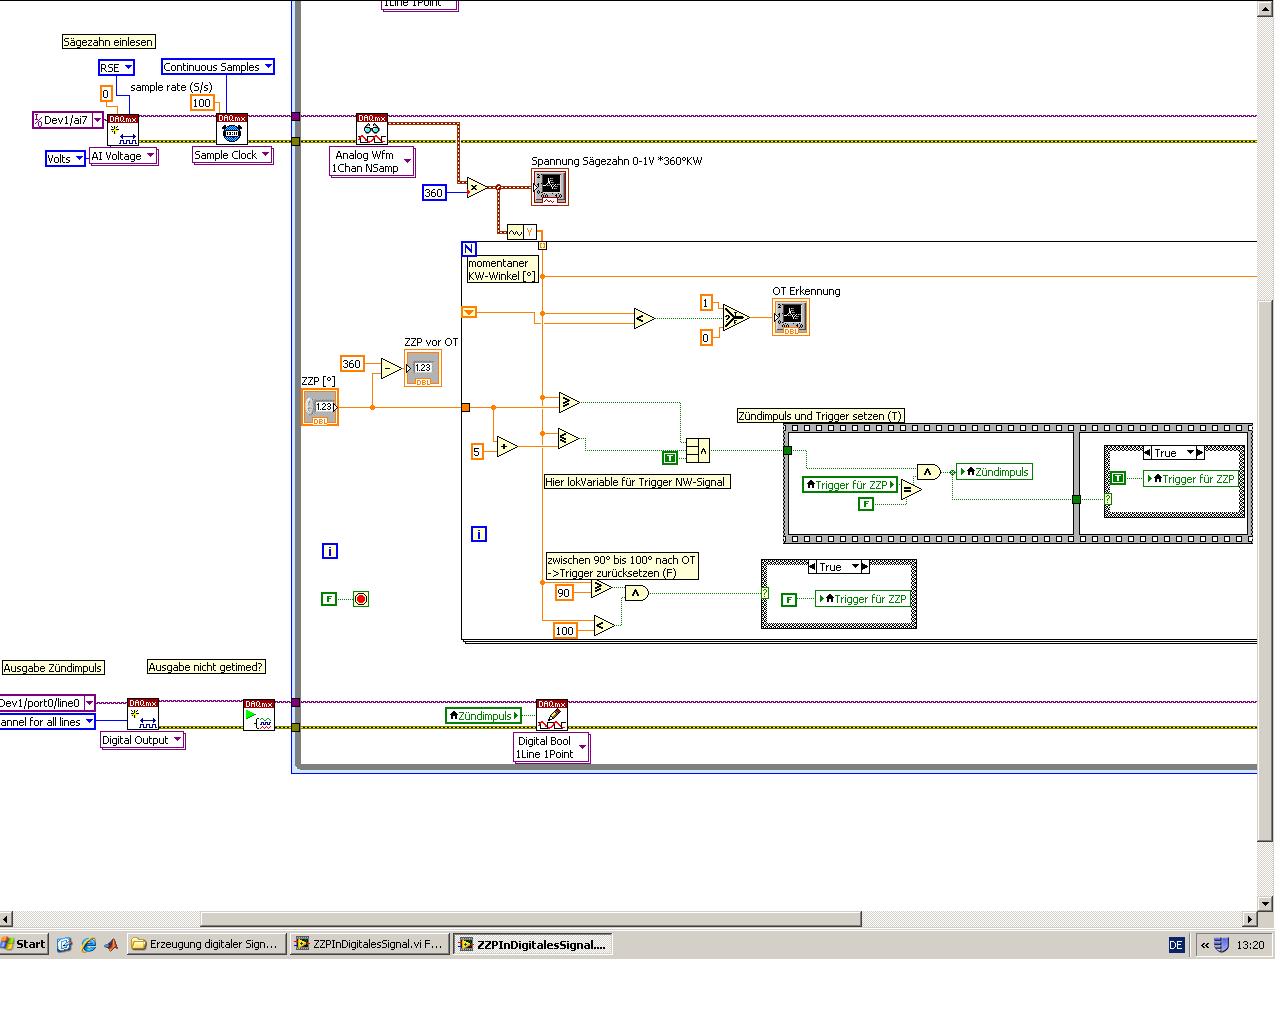
Task: Select the DAQmx Write Digital Bool node
Action: pyautogui.click(x=552, y=714)
